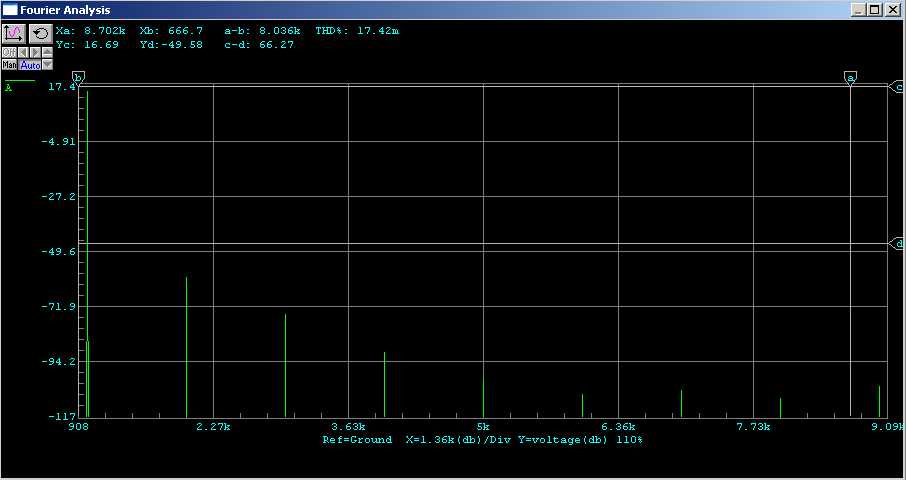Click the 17.4 Y-axis label
The width and height of the screenshot is (906, 480).
(62, 87)
